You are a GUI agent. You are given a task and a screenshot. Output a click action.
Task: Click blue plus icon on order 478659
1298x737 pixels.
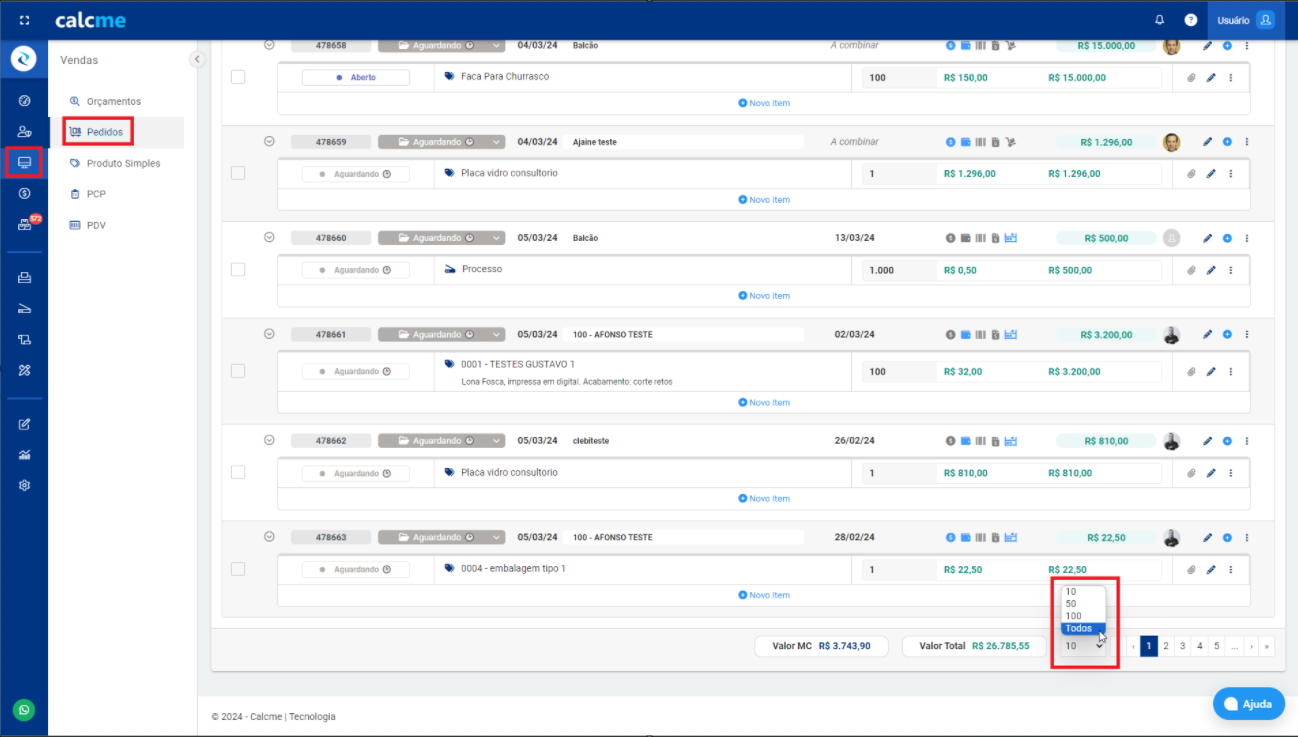(x=1227, y=142)
